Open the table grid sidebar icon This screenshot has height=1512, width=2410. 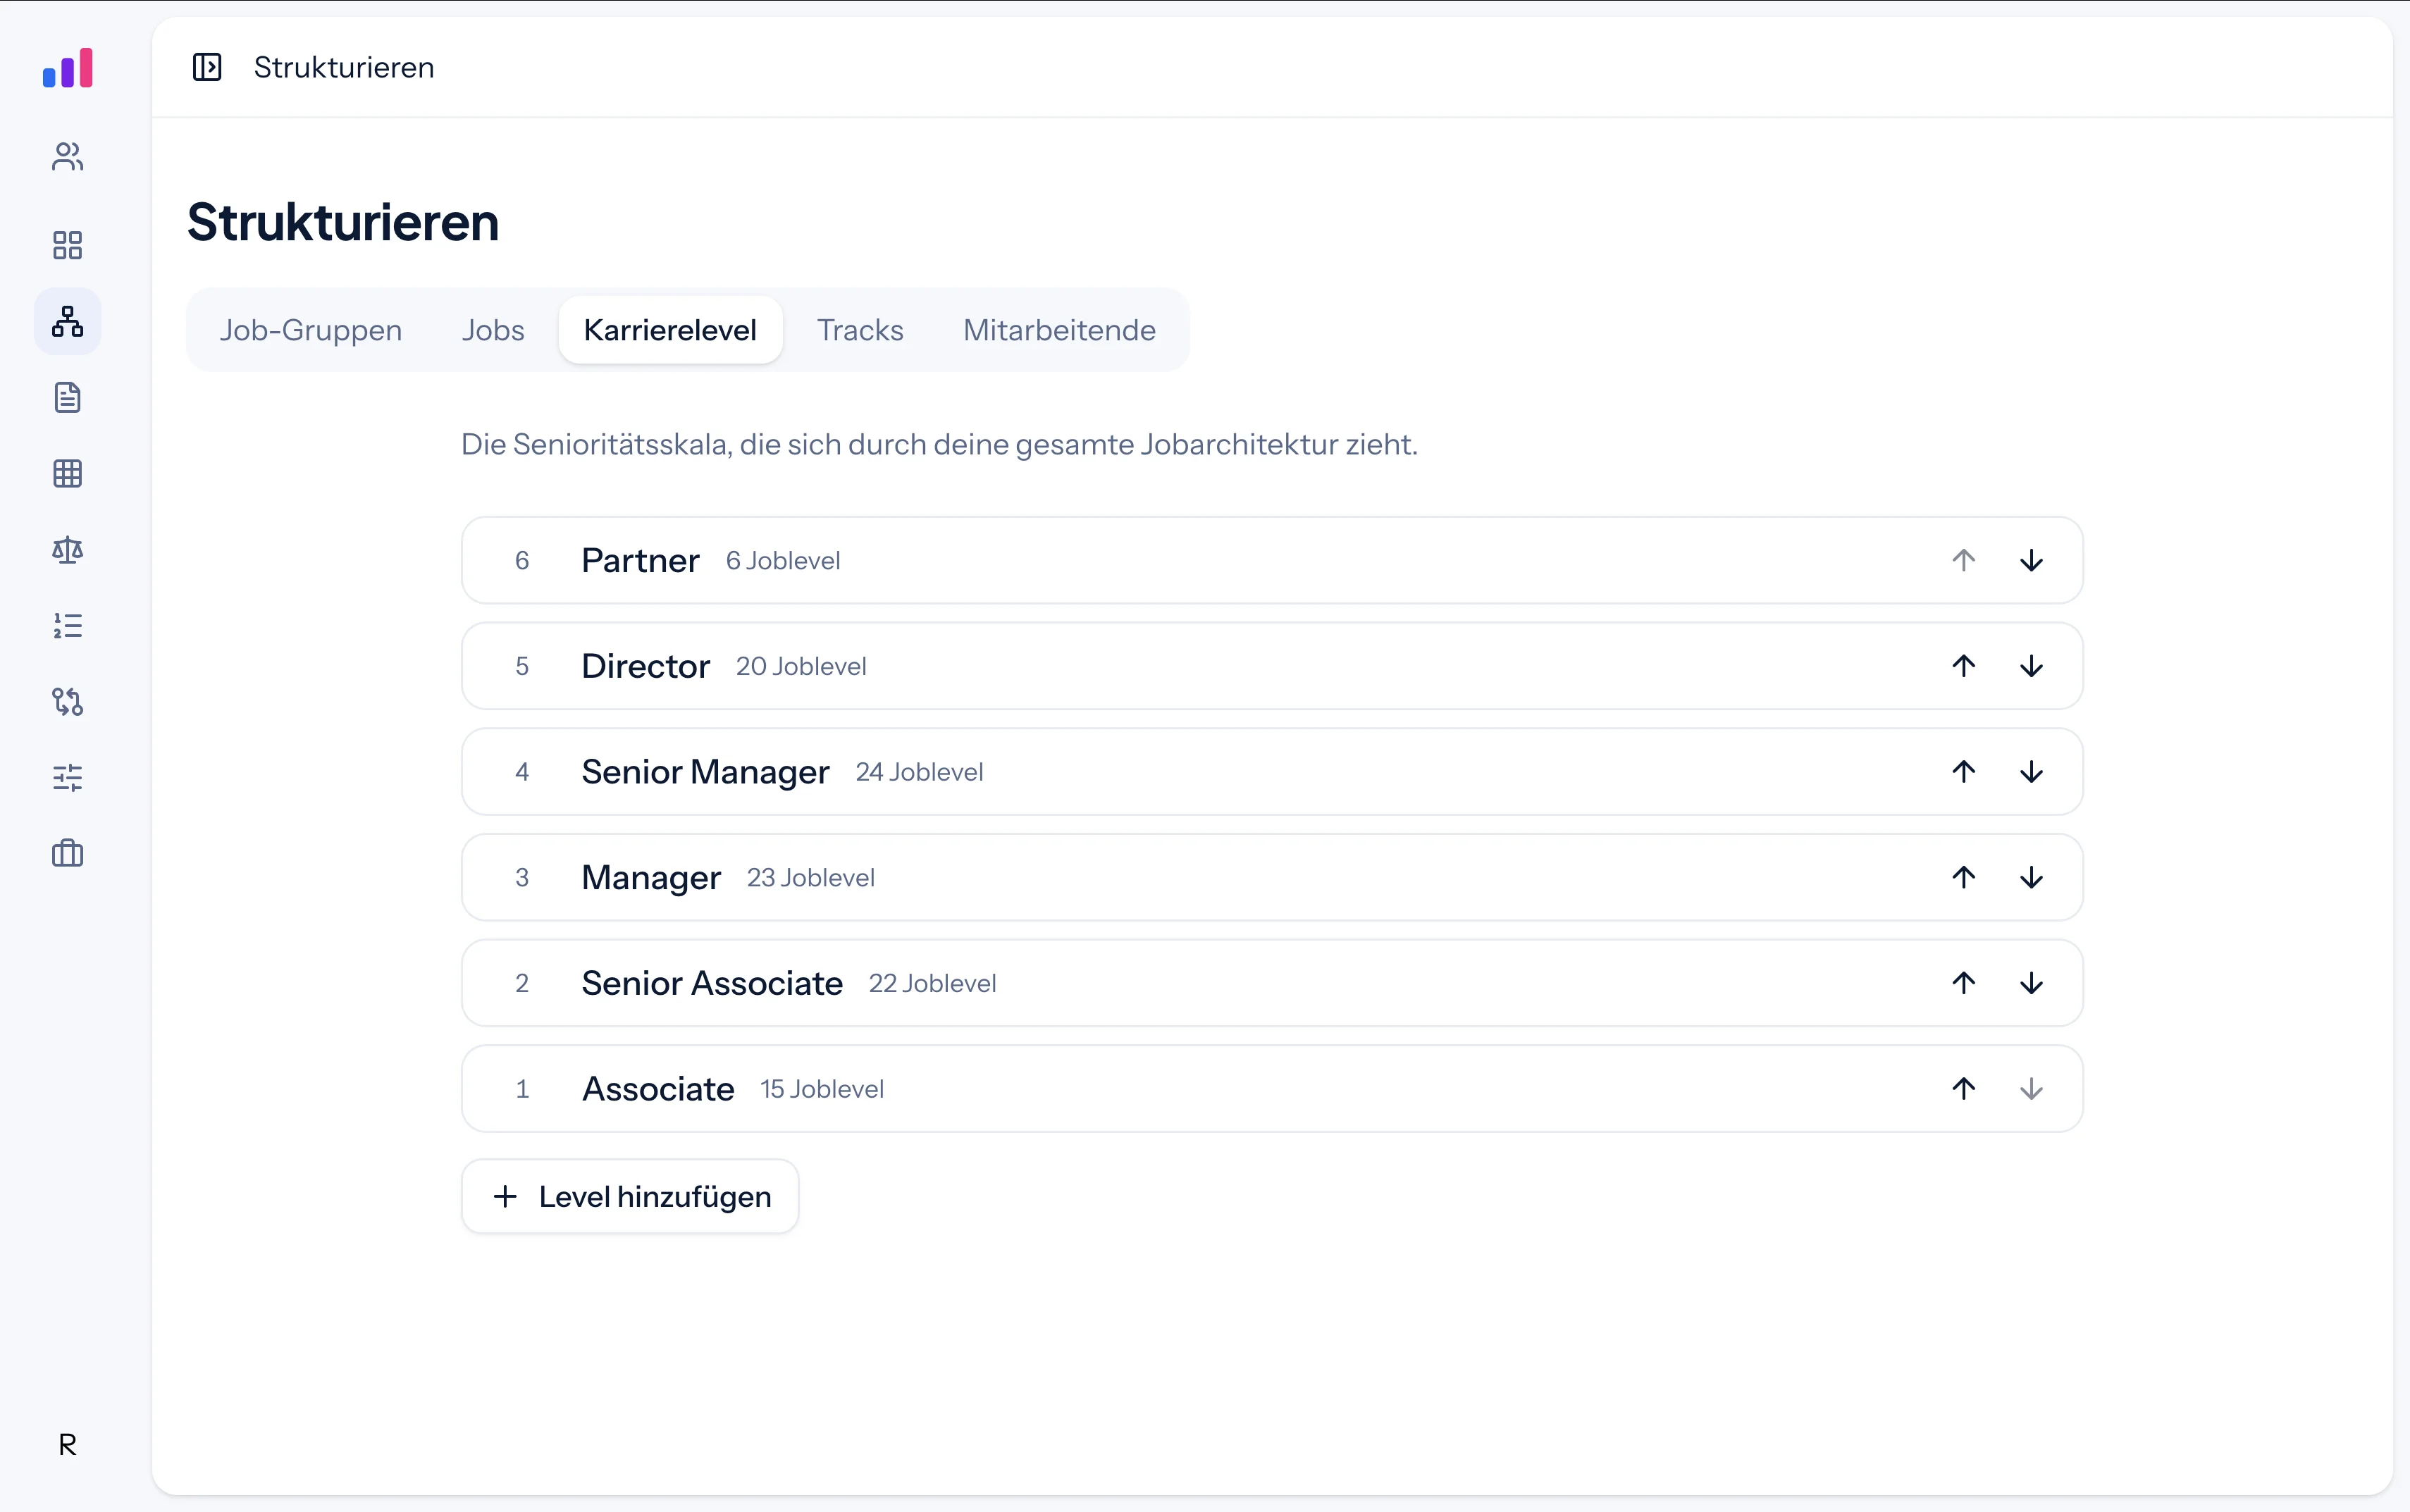click(67, 473)
